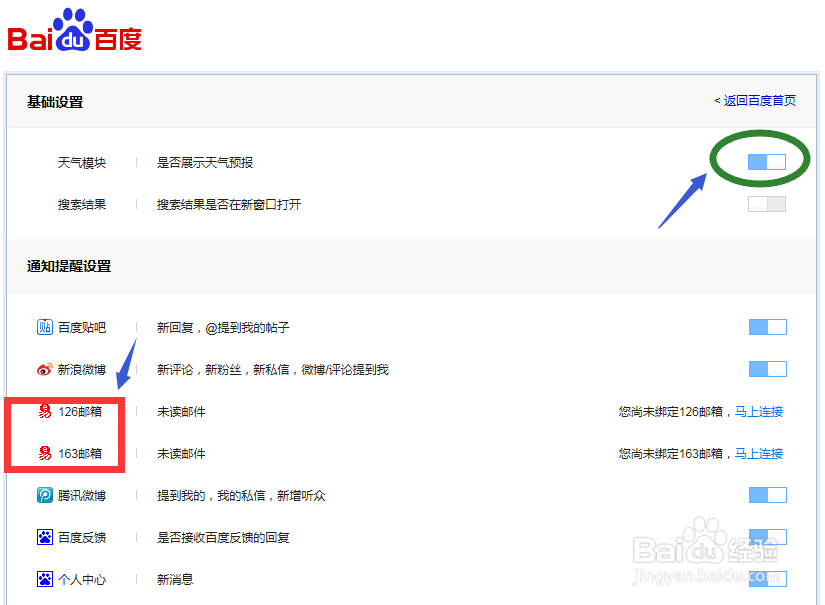Disable 百度贴吧 notification toggle

tap(766, 326)
